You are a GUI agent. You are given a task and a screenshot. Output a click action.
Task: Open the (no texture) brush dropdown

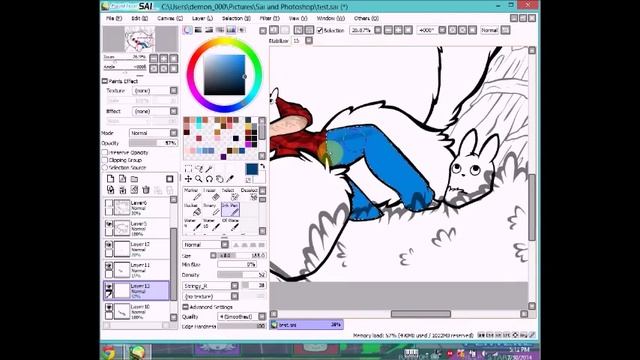234,296
